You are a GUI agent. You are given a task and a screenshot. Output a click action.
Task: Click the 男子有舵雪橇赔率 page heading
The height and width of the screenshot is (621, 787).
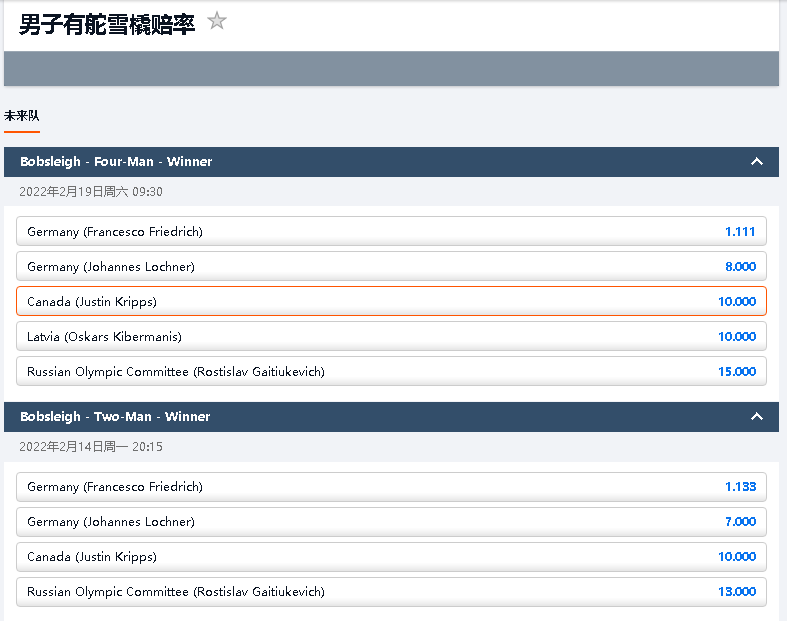tap(107, 24)
